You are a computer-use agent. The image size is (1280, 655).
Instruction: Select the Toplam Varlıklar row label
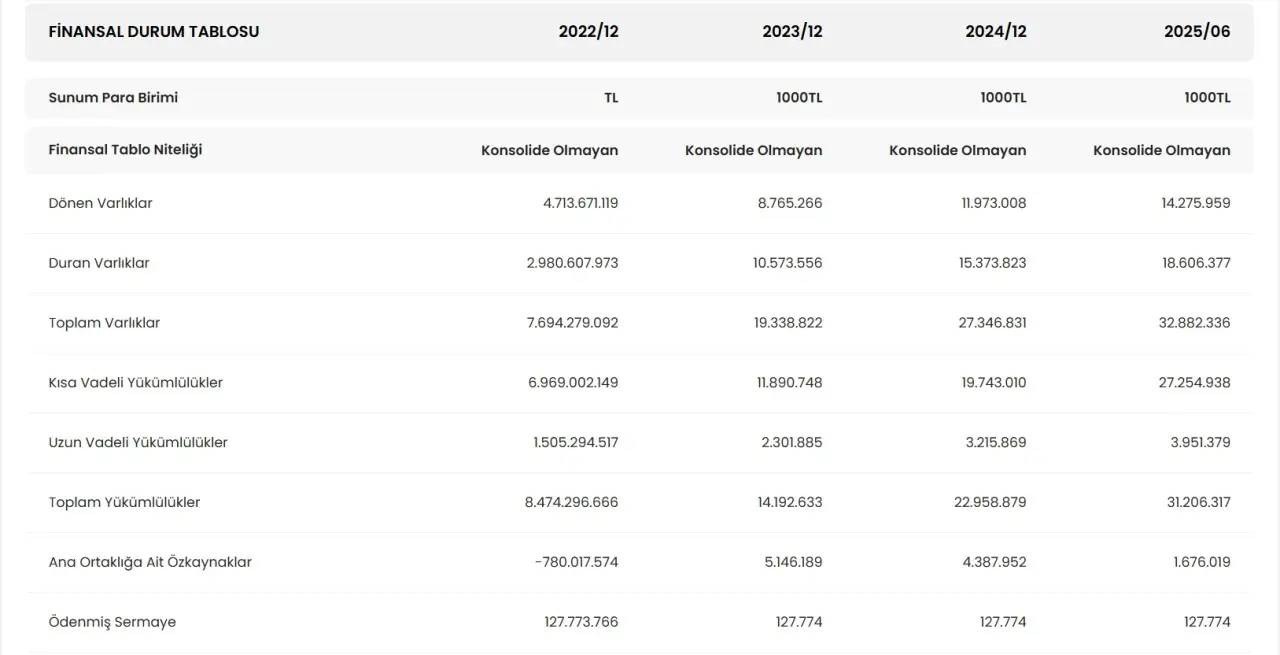[104, 323]
